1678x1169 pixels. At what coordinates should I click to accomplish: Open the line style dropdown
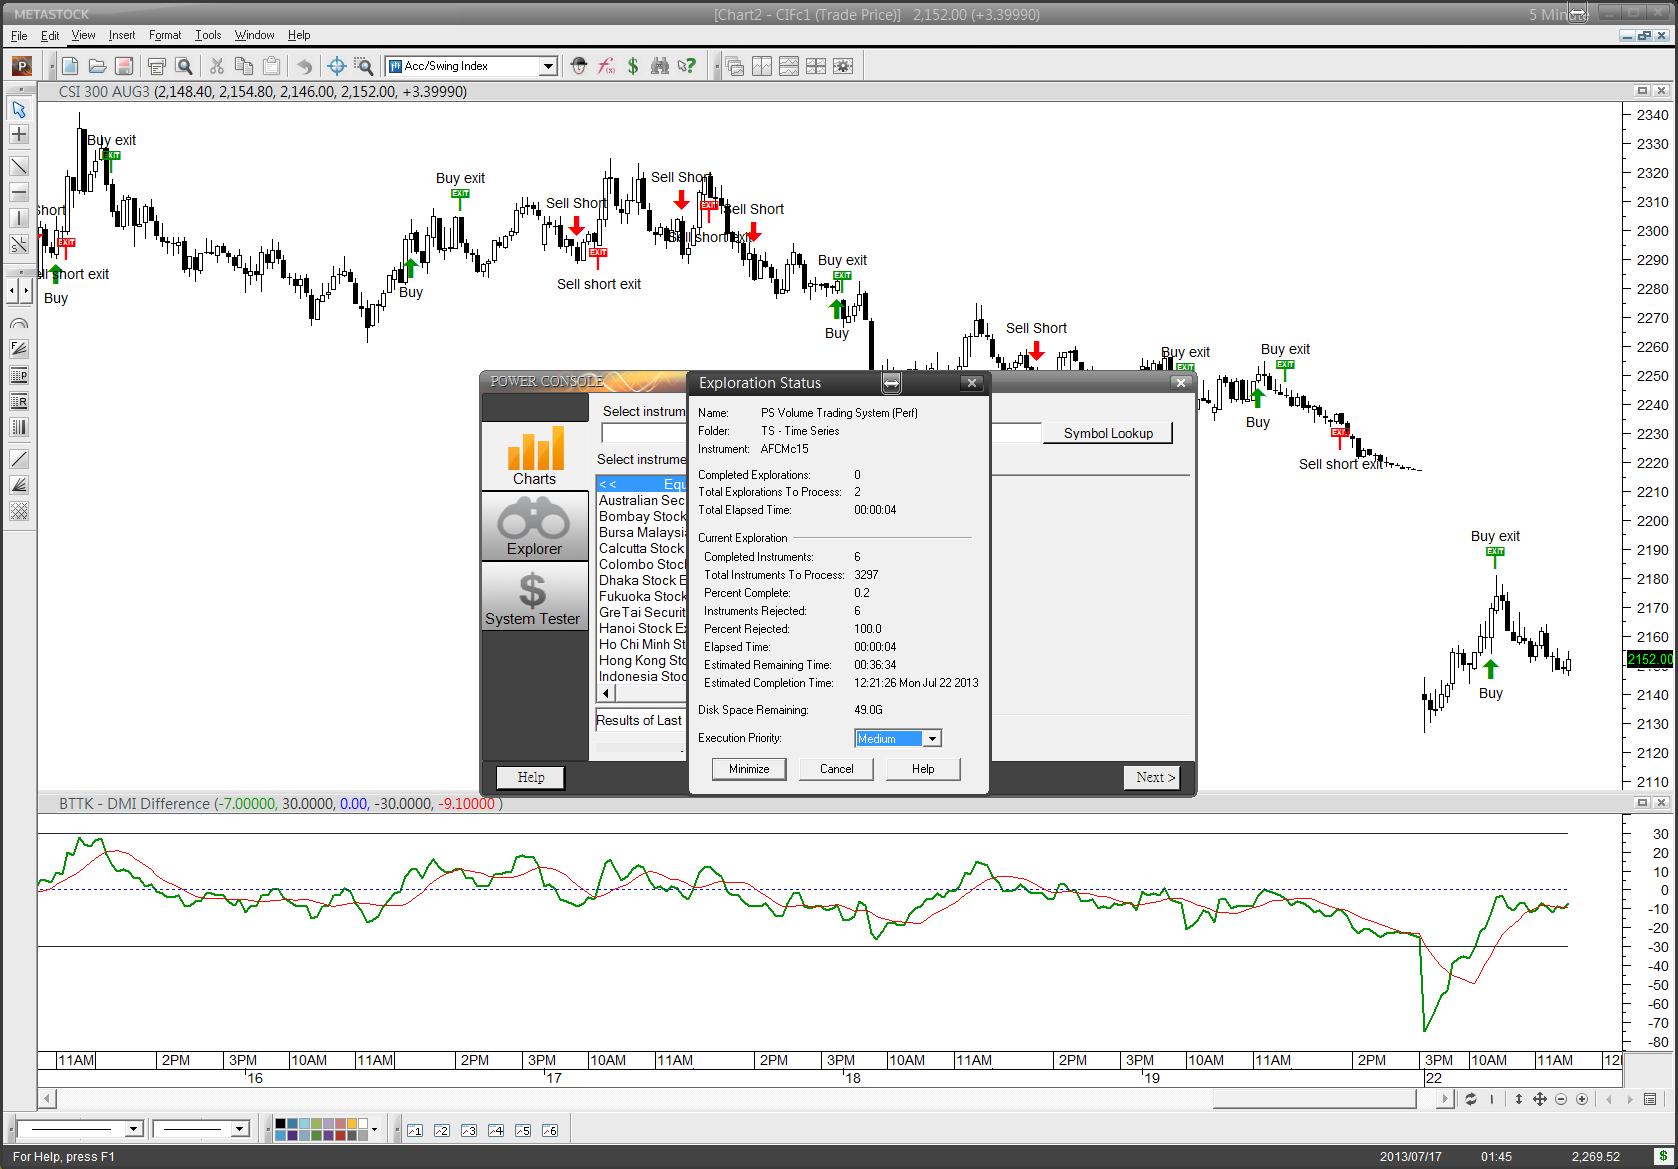(x=133, y=1129)
